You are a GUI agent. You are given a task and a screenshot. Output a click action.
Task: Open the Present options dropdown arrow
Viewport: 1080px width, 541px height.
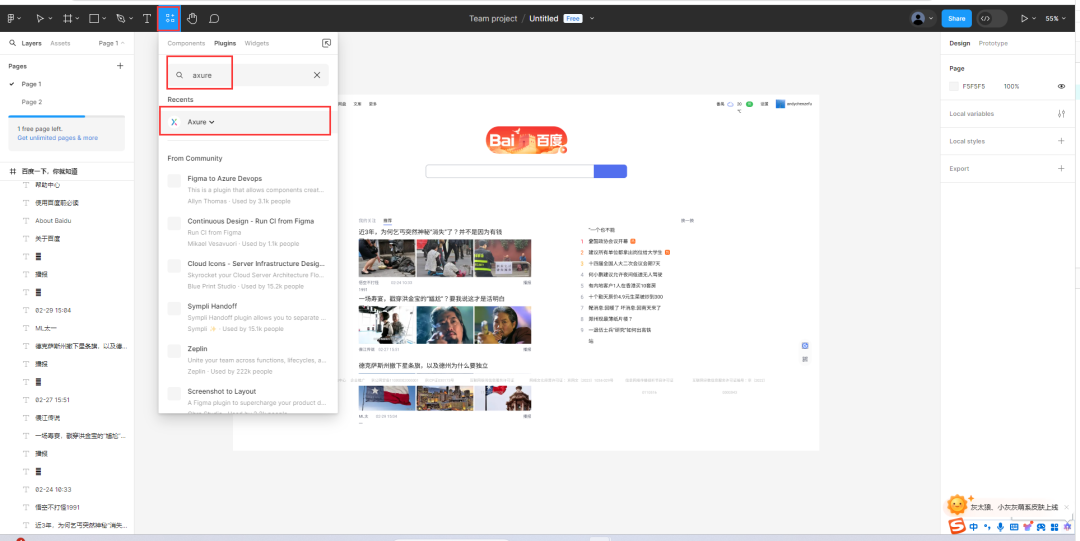(x=1035, y=19)
